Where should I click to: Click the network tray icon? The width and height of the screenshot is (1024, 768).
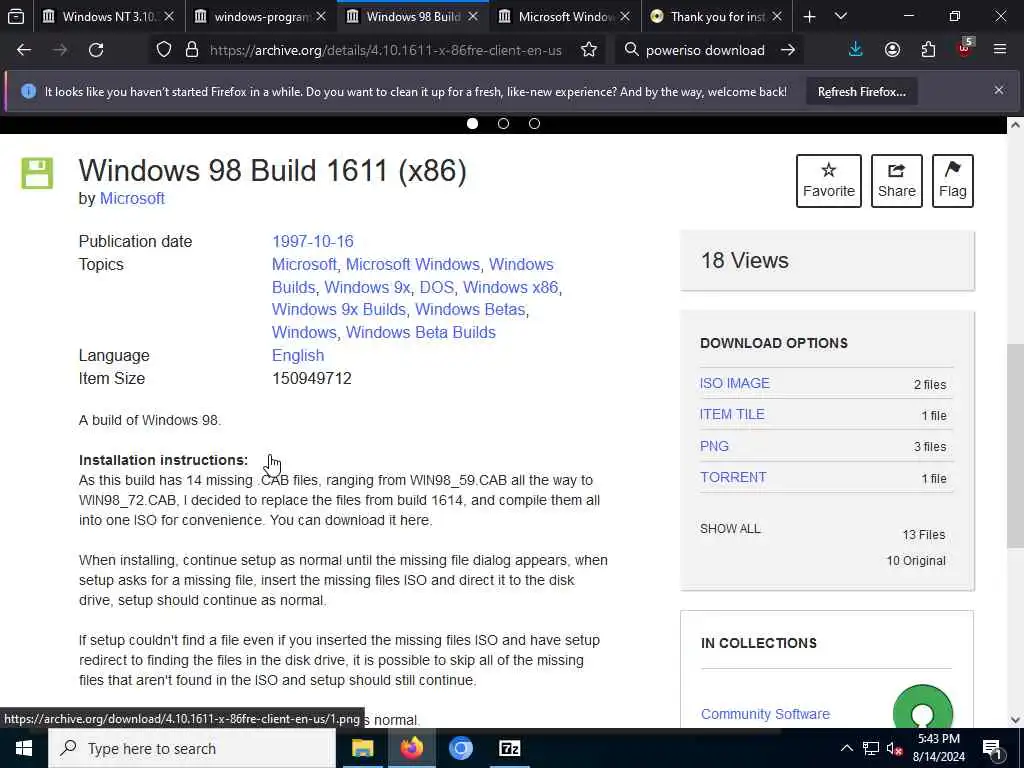pyautogui.click(x=871, y=748)
